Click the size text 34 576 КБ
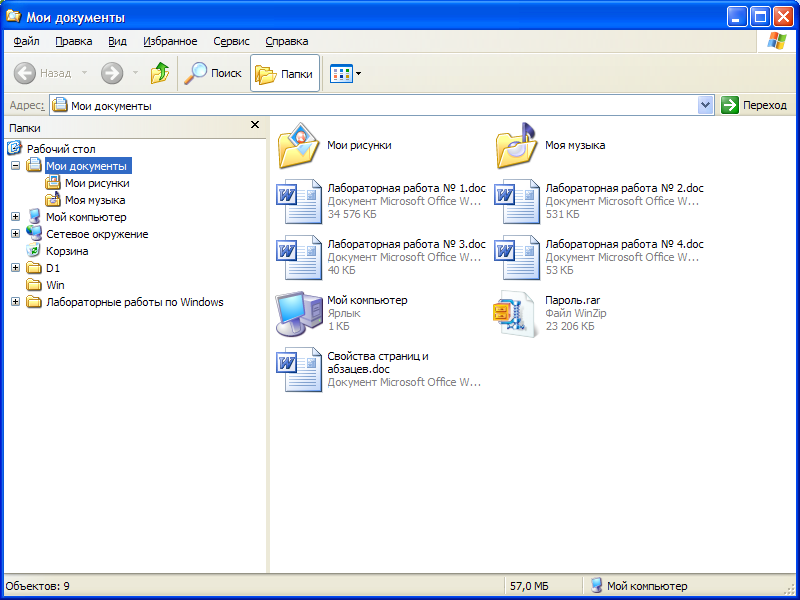Screen dimensions: 800x600 click(x=352, y=214)
